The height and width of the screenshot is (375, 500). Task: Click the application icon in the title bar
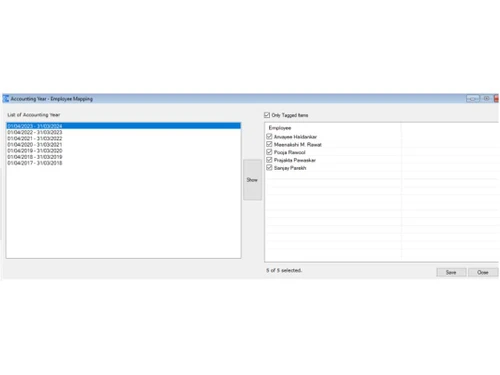[x=6, y=99]
